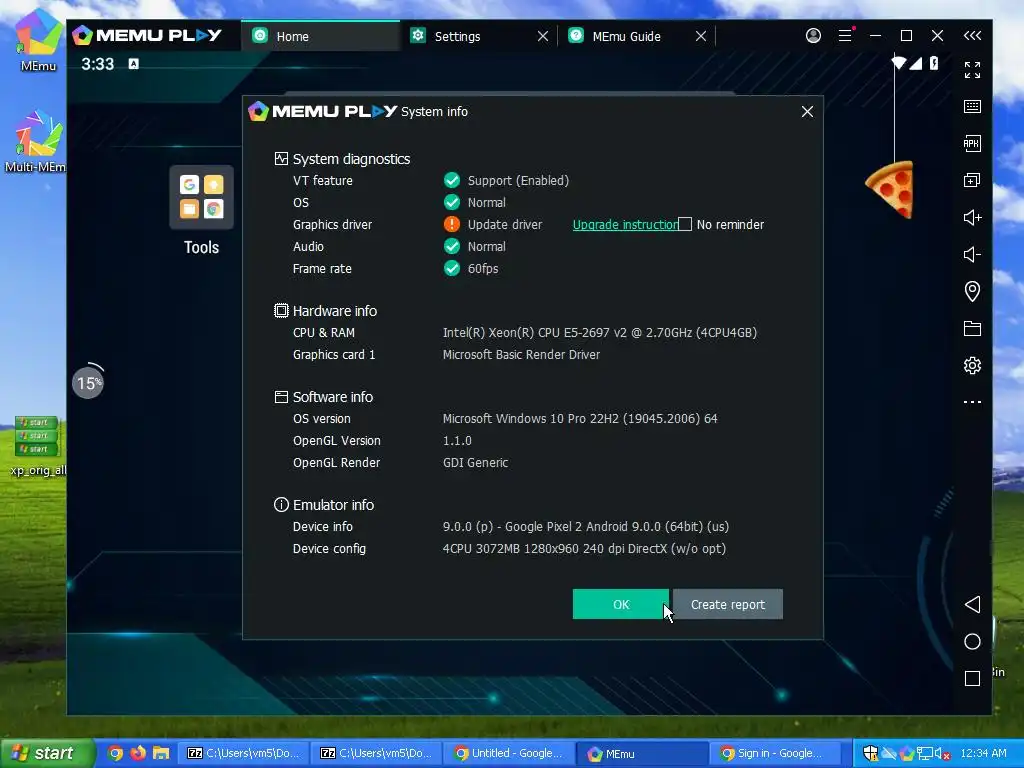Open the Windows start button
The image size is (1024, 768).
point(46,753)
